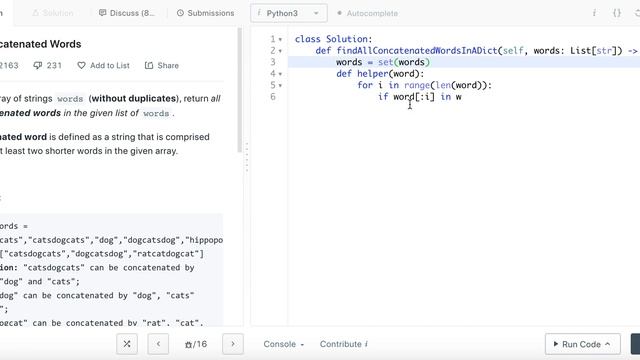Collapse code fold arrow on line 1
This screenshot has height=360, width=640.
[x=280, y=40]
